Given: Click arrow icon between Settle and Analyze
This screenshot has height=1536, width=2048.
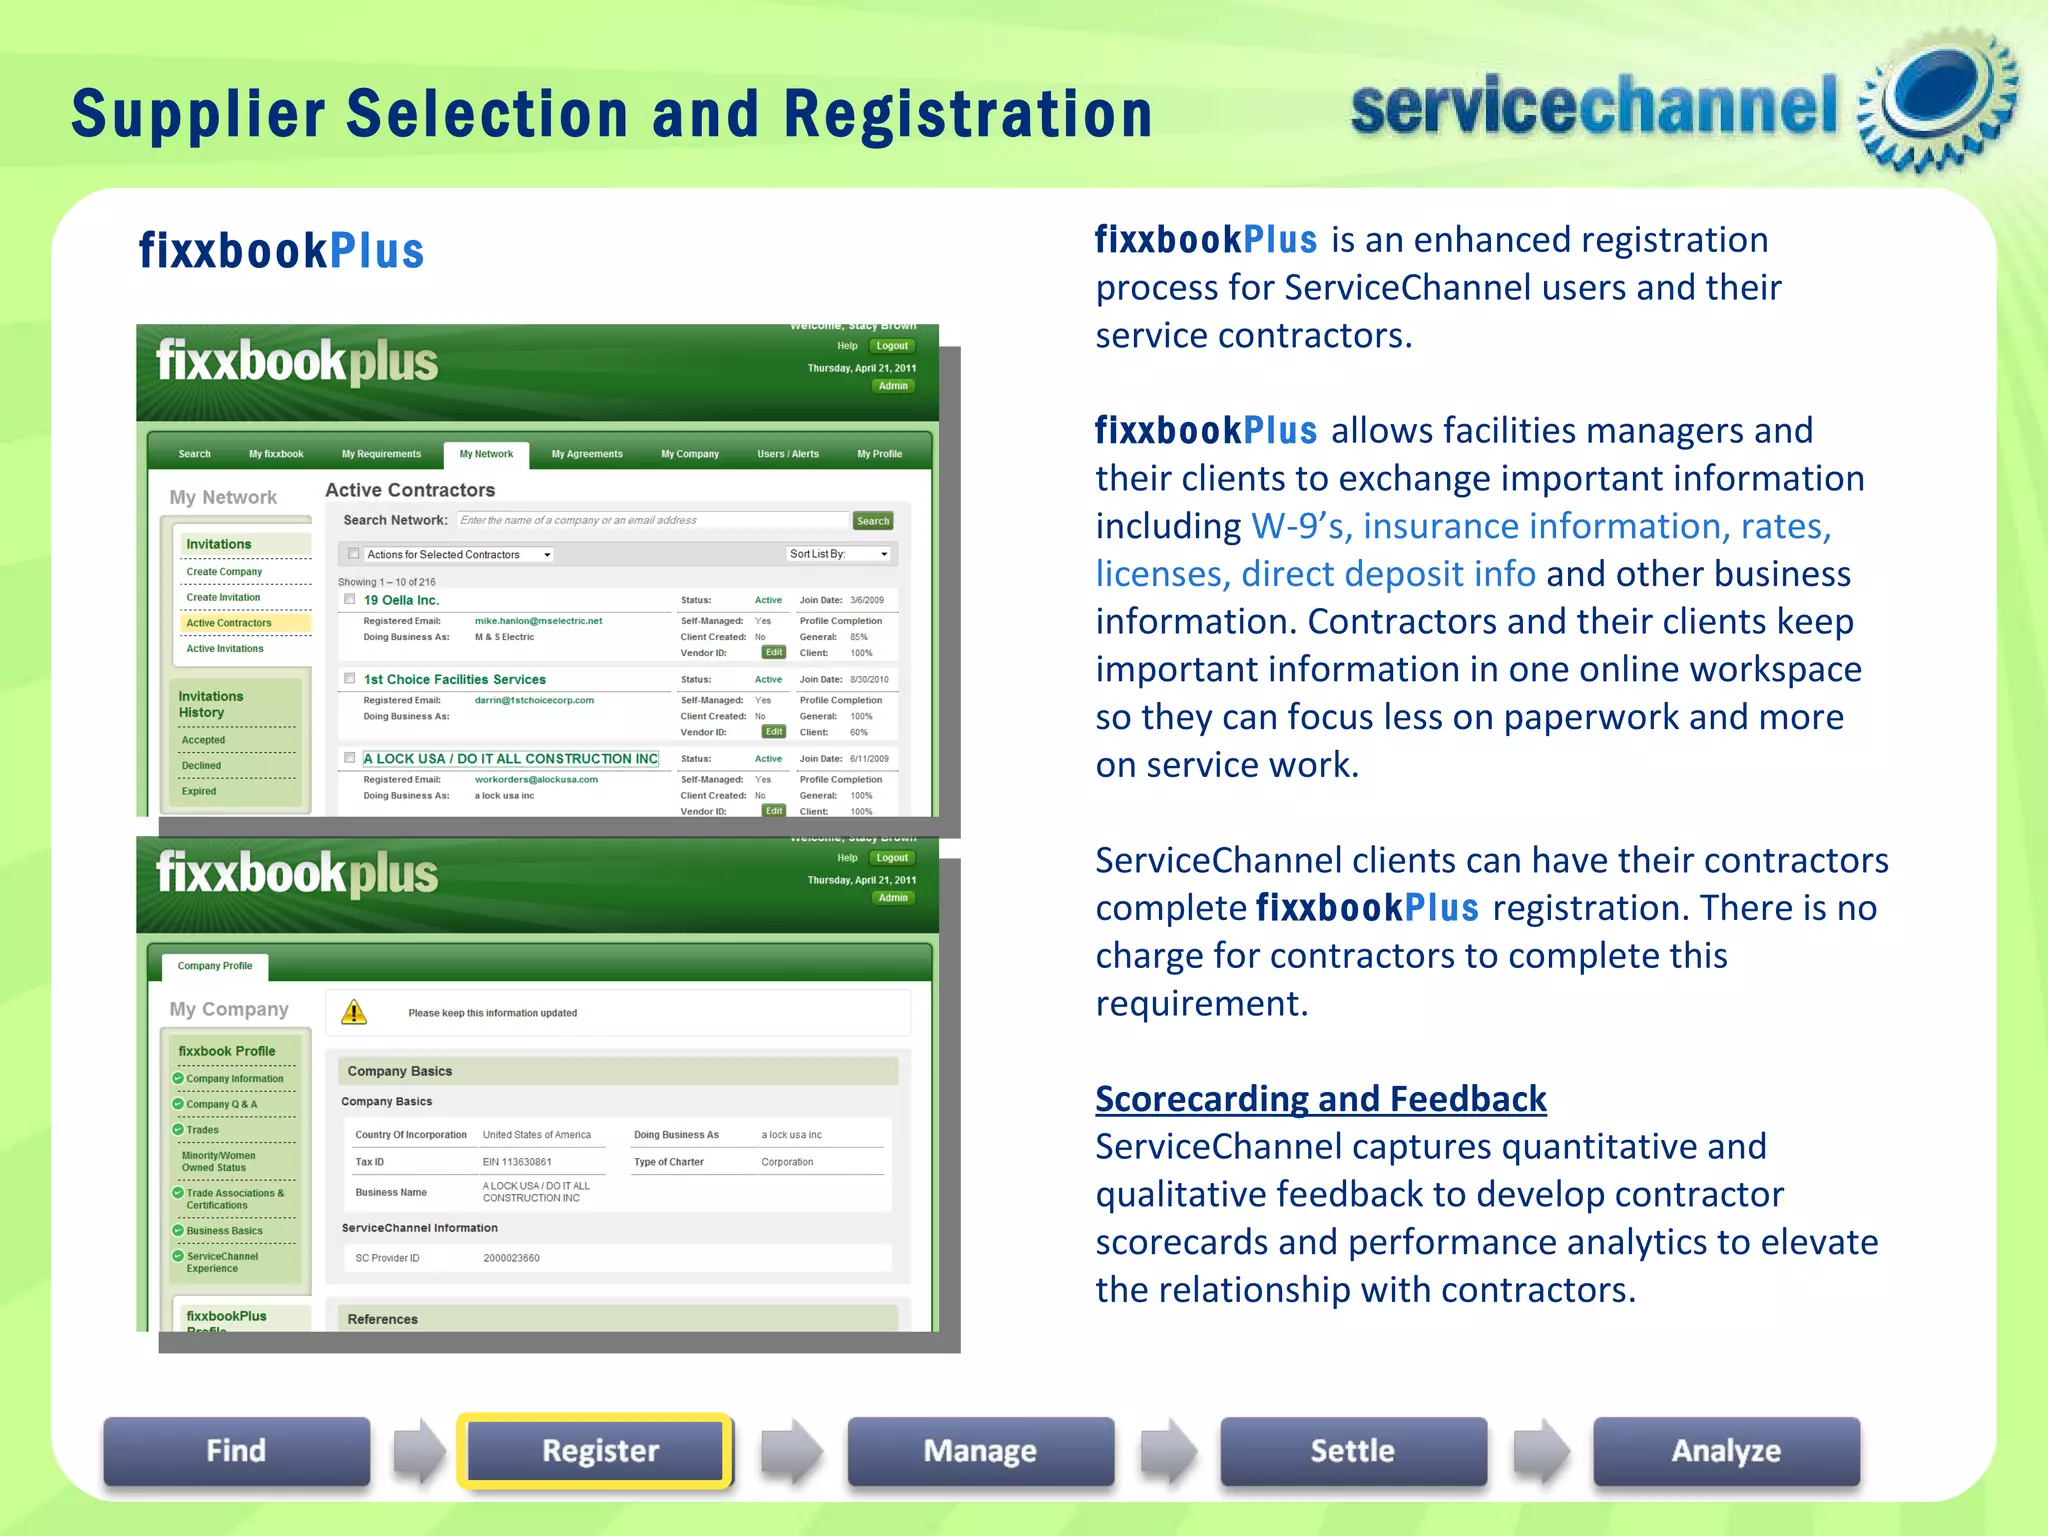Looking at the screenshot, I should point(1541,1450).
